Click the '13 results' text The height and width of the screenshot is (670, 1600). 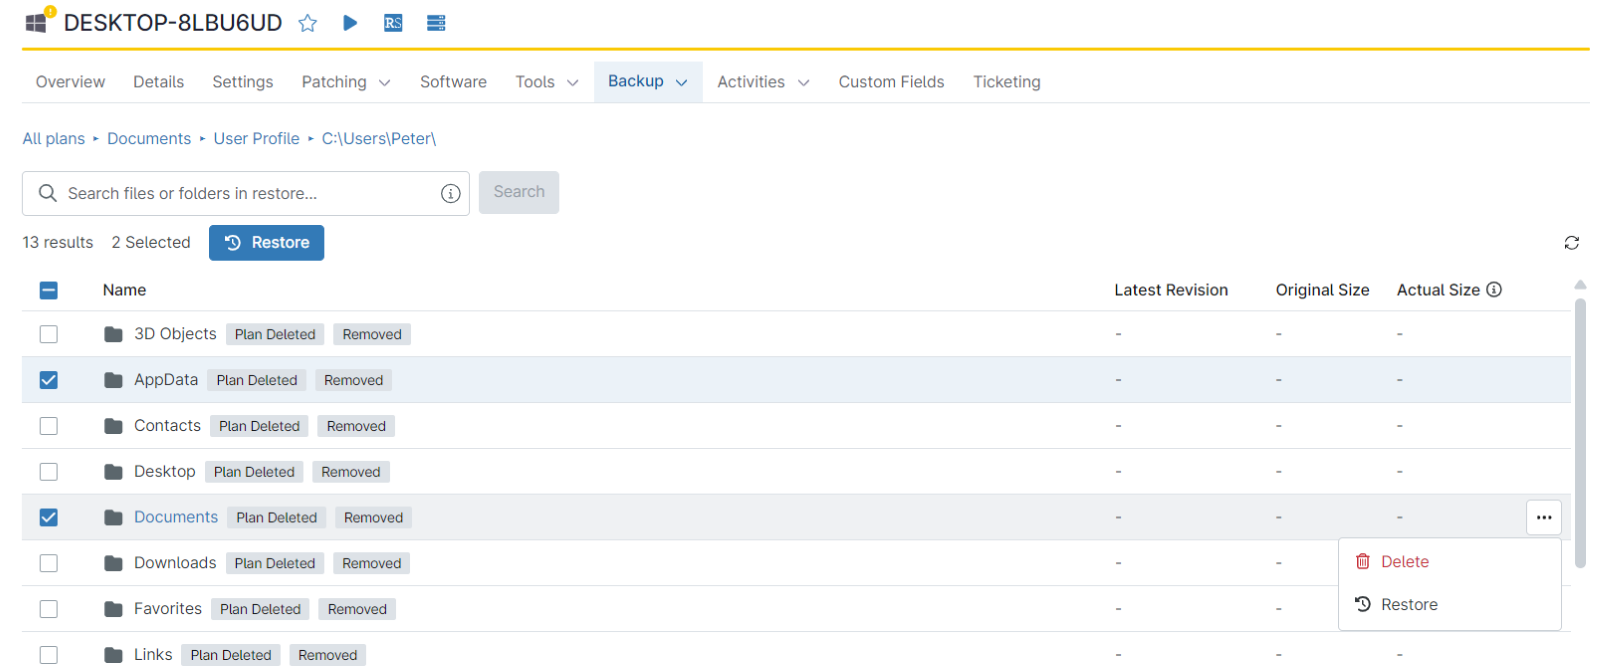[x=58, y=243]
